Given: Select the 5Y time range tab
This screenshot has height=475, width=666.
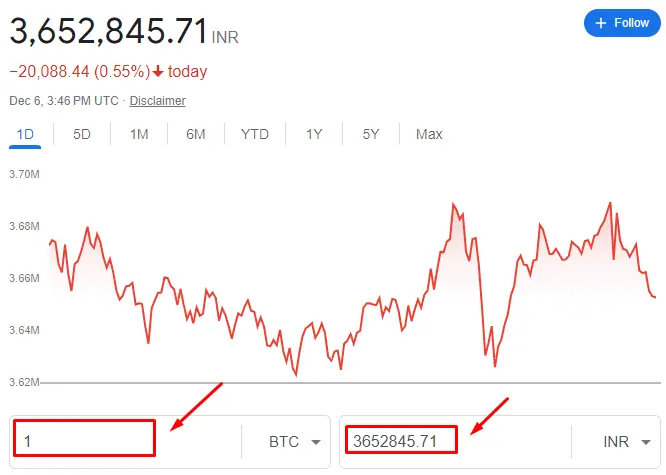Looking at the screenshot, I should pyautogui.click(x=371, y=134).
